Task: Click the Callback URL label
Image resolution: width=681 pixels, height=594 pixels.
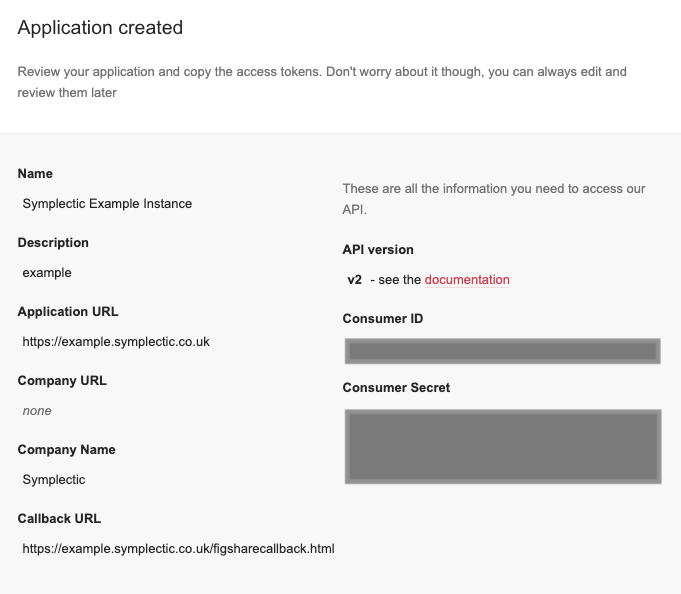Action: pos(59,519)
